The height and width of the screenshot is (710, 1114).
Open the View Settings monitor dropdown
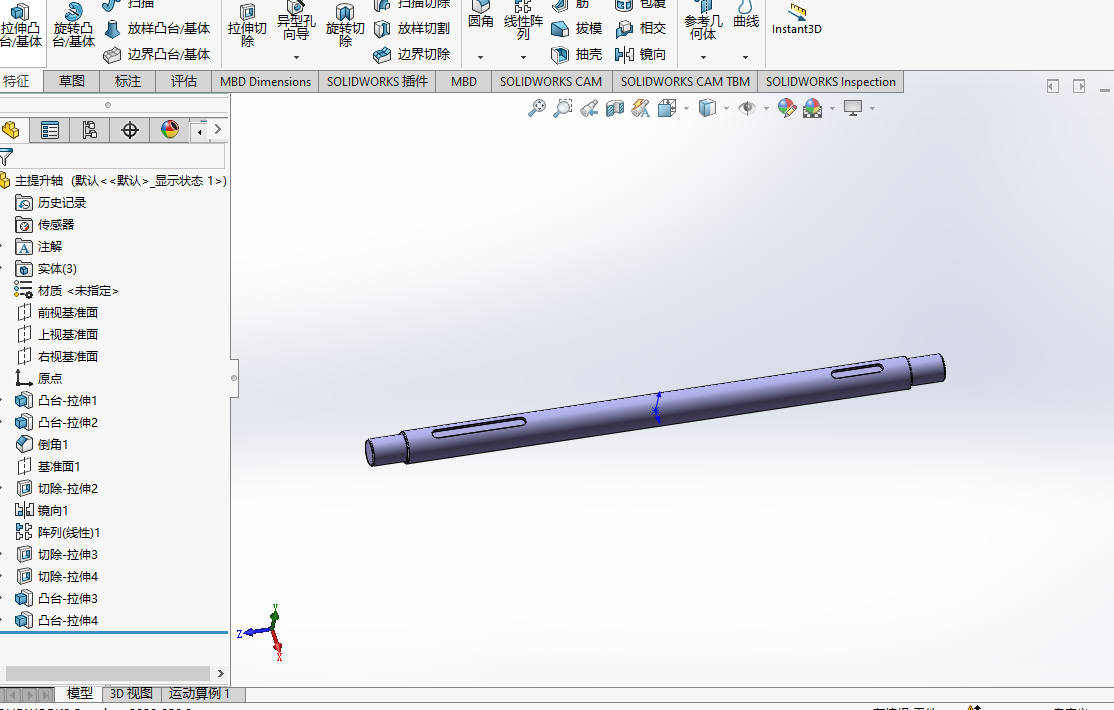[872, 109]
